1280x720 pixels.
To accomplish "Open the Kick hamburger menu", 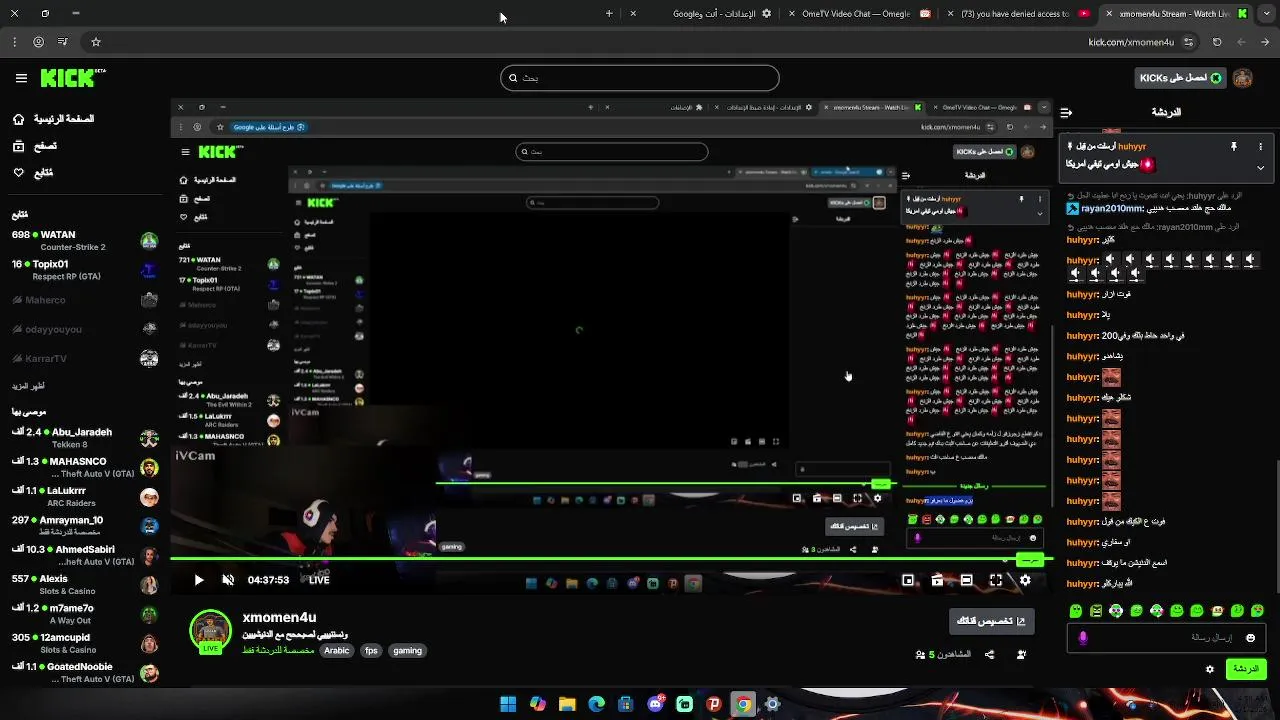I will (x=21, y=78).
